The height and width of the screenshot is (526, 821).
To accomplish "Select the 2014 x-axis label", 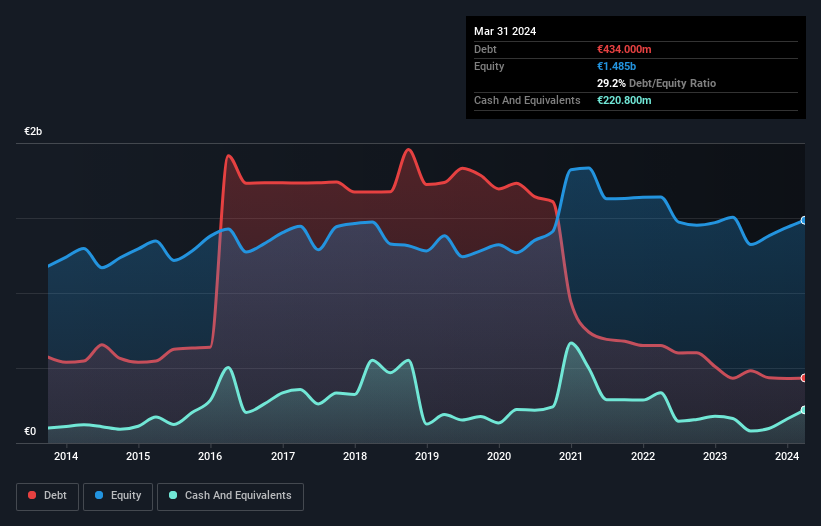I will [66, 456].
